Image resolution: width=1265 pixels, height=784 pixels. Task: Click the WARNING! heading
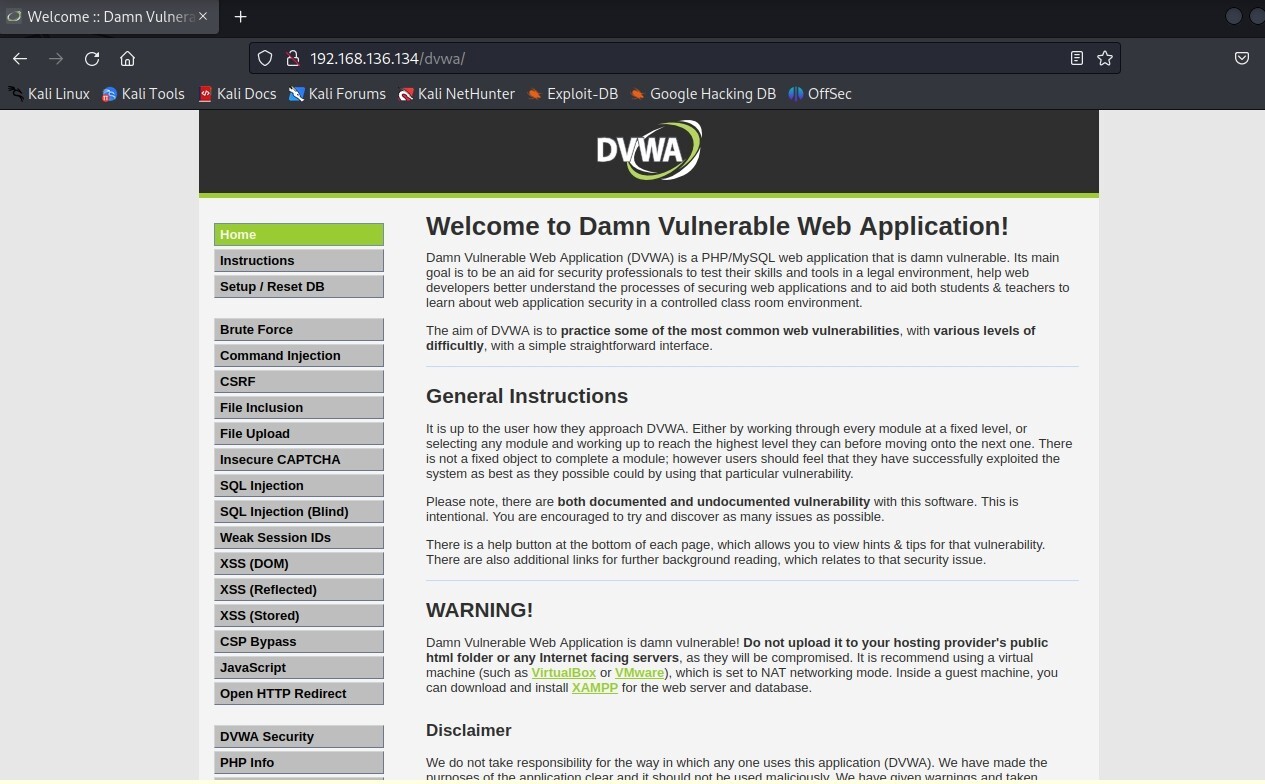[480, 610]
